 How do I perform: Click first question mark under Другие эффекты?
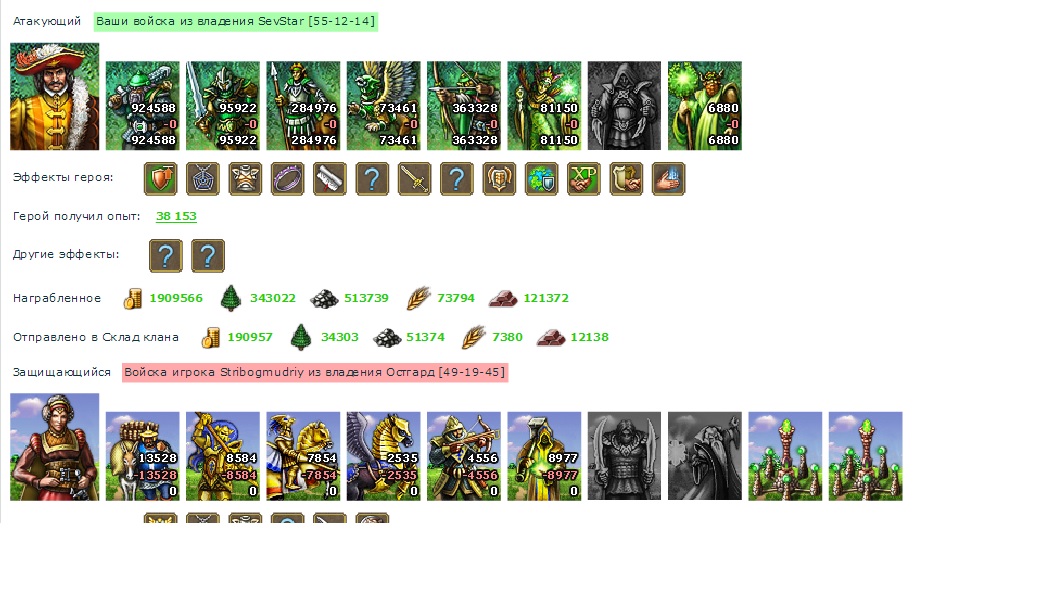pyautogui.click(x=166, y=256)
